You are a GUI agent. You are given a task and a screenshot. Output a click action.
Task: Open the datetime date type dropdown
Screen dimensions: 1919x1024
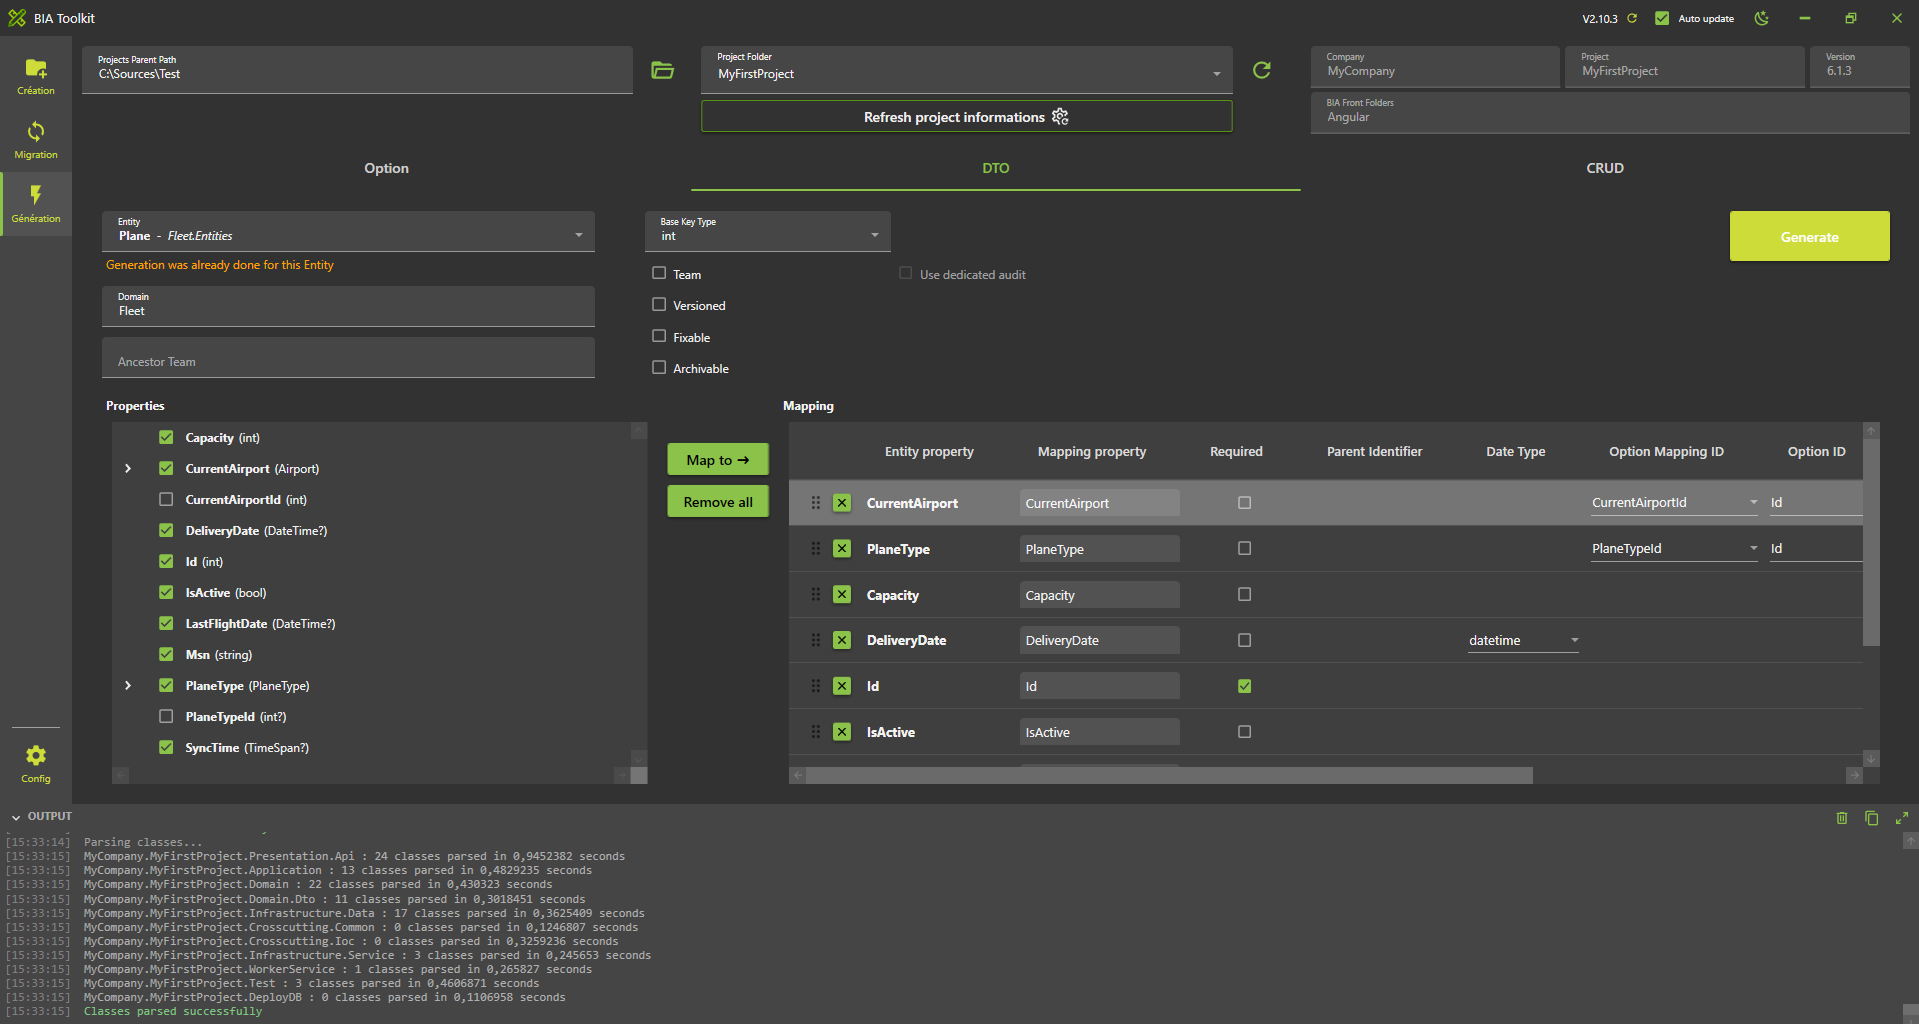1523,640
